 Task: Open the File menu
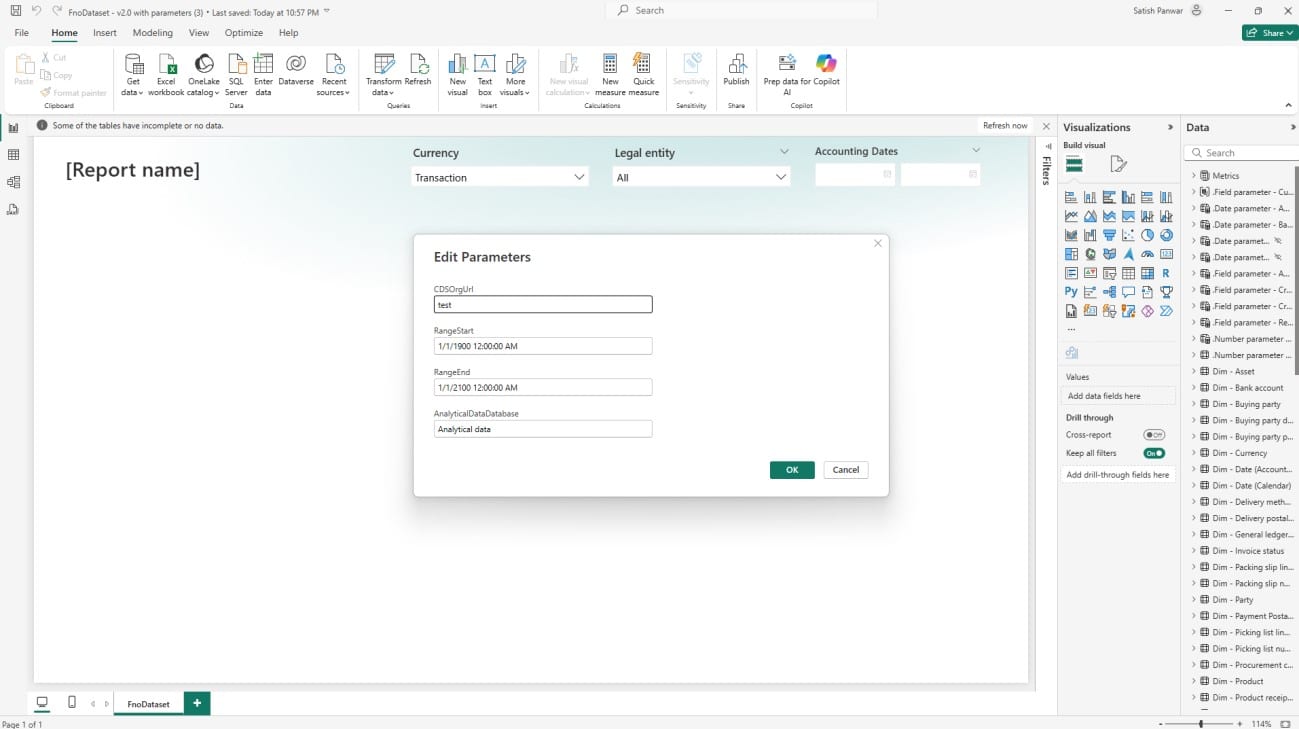22,33
